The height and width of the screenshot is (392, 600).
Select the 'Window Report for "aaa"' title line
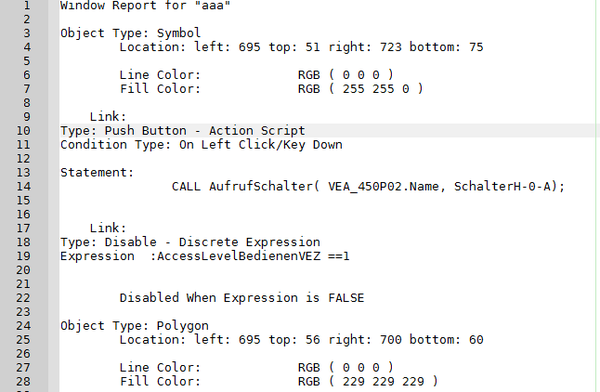tap(145, 5)
